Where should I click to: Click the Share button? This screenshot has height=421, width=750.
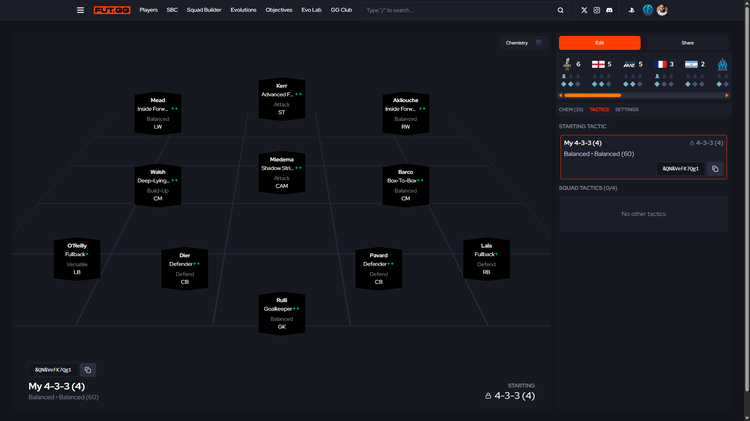[x=687, y=43]
